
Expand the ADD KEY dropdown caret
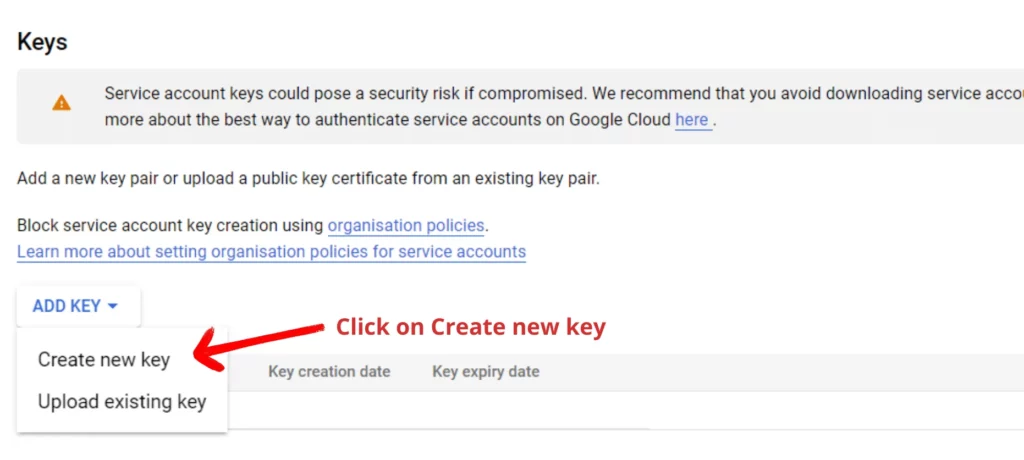(x=113, y=307)
